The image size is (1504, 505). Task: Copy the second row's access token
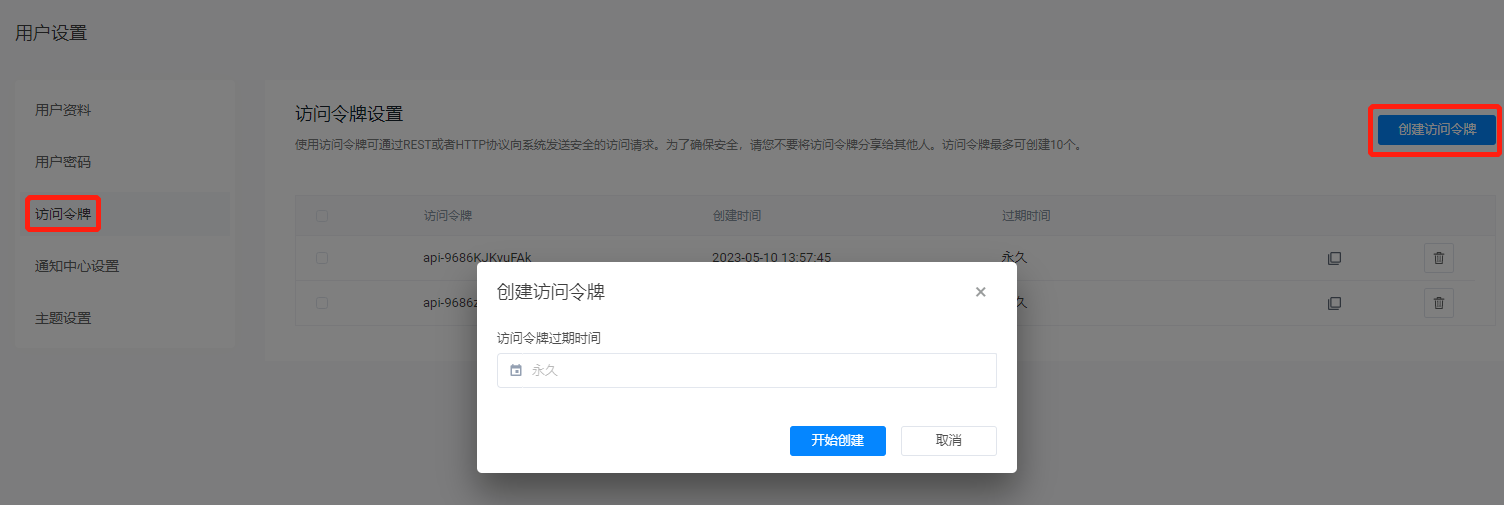pyautogui.click(x=1333, y=303)
